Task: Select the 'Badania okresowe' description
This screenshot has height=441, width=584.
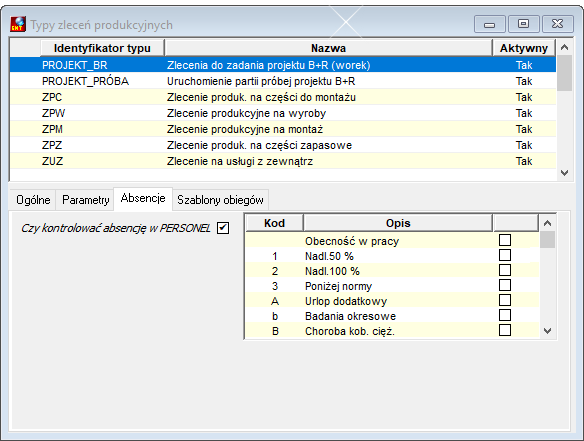Action: 350,316
